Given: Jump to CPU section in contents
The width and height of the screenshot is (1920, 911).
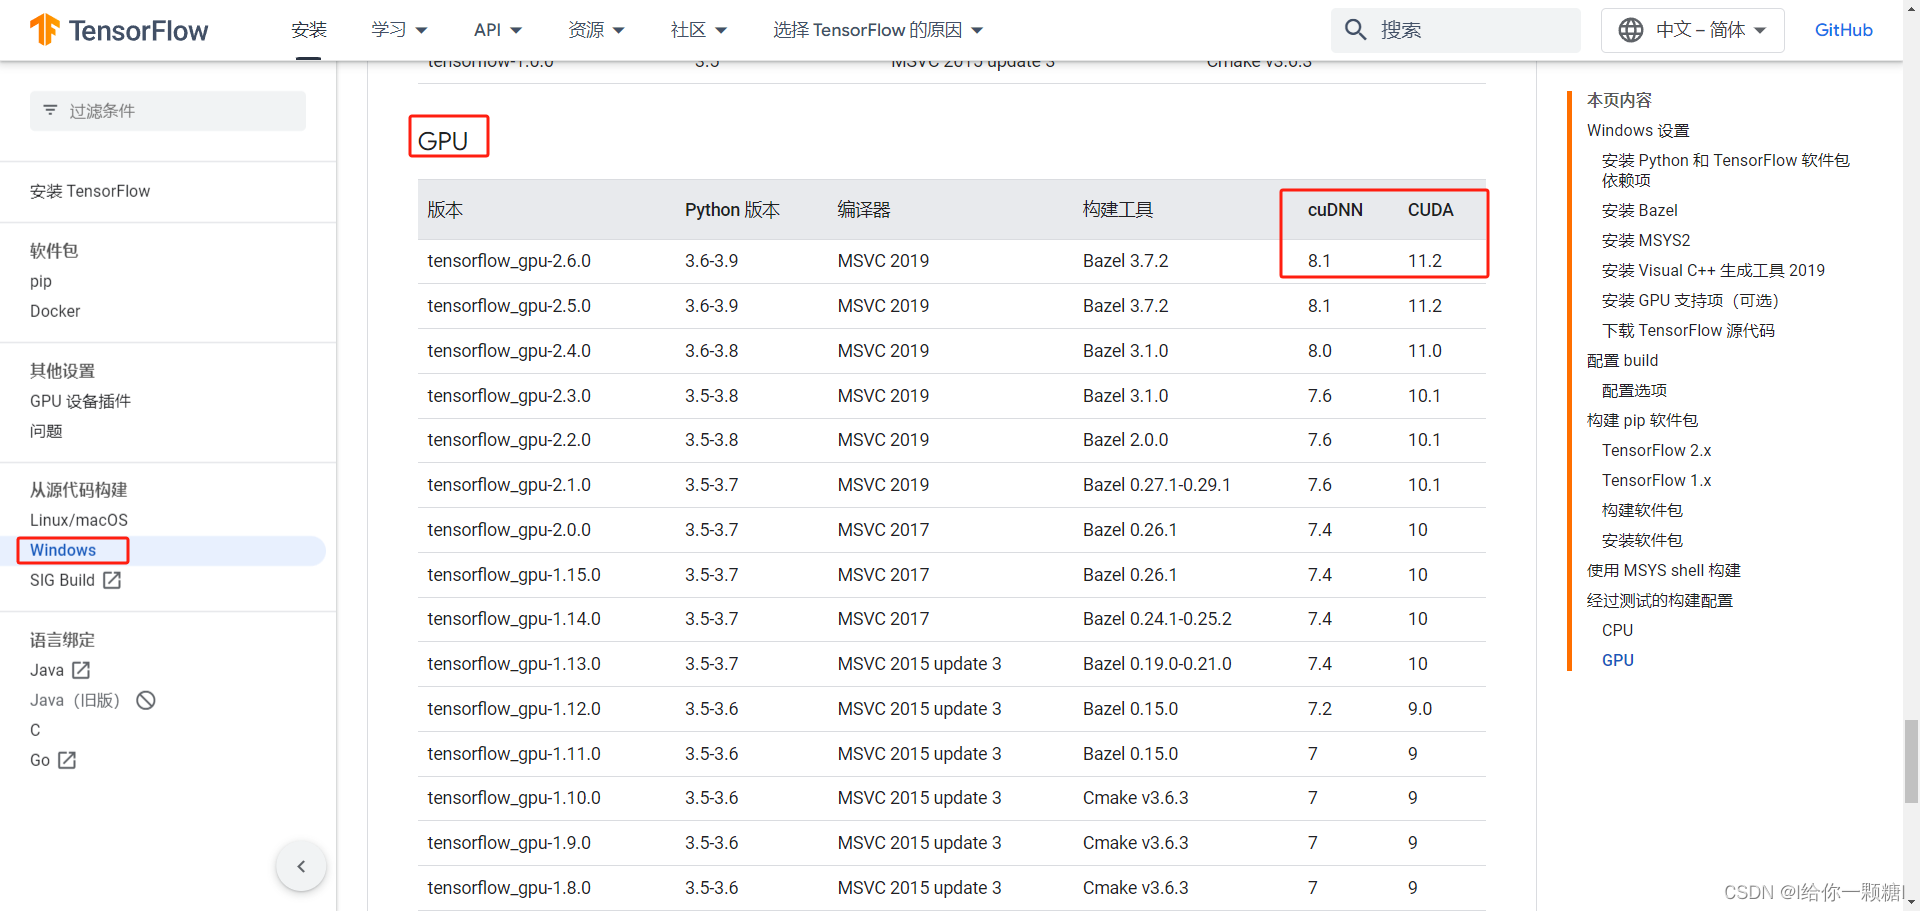Looking at the screenshot, I should [1617, 630].
